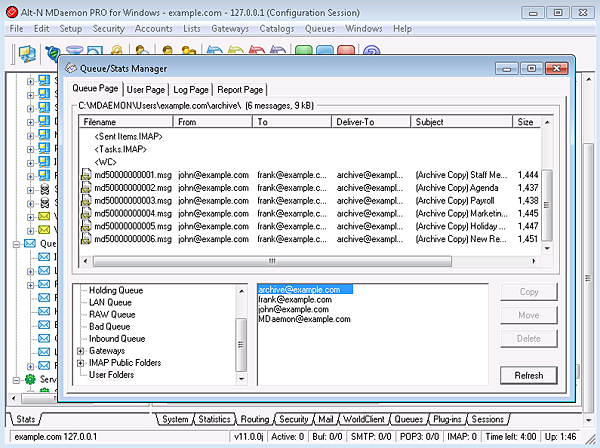Open the Security menu

pyautogui.click(x=109, y=29)
